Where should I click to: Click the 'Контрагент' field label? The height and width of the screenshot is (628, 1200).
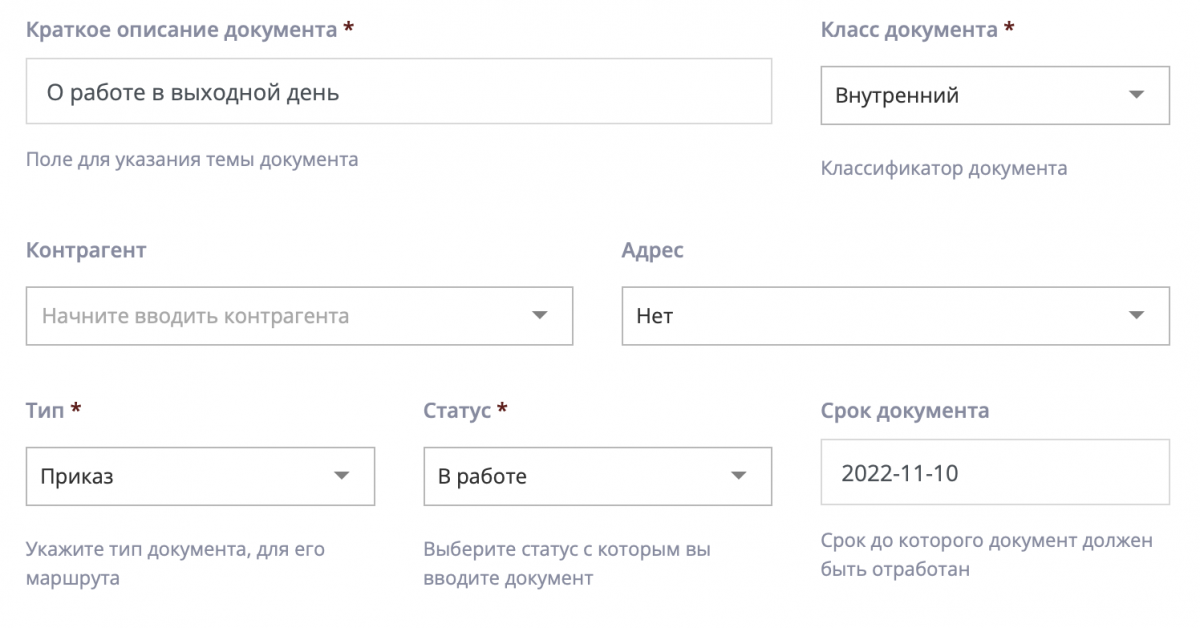(86, 250)
